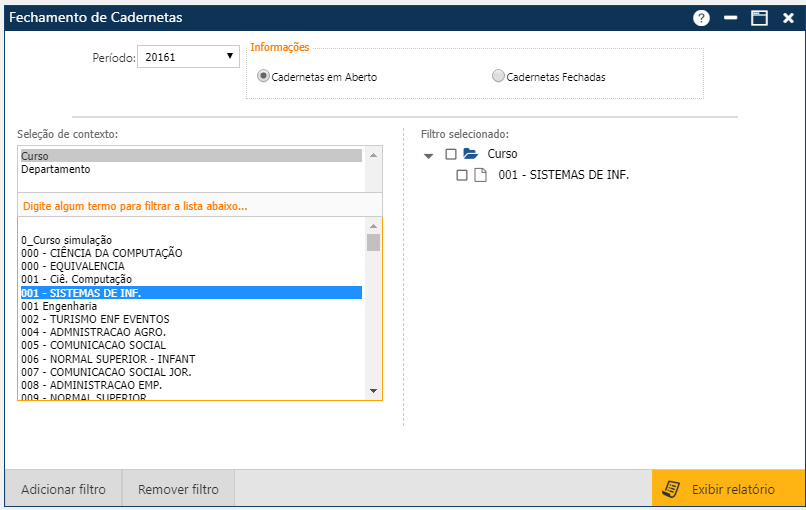Screen dimensions: 806x510
Task: Restore window using the title bar window icon
Action: 759,18
